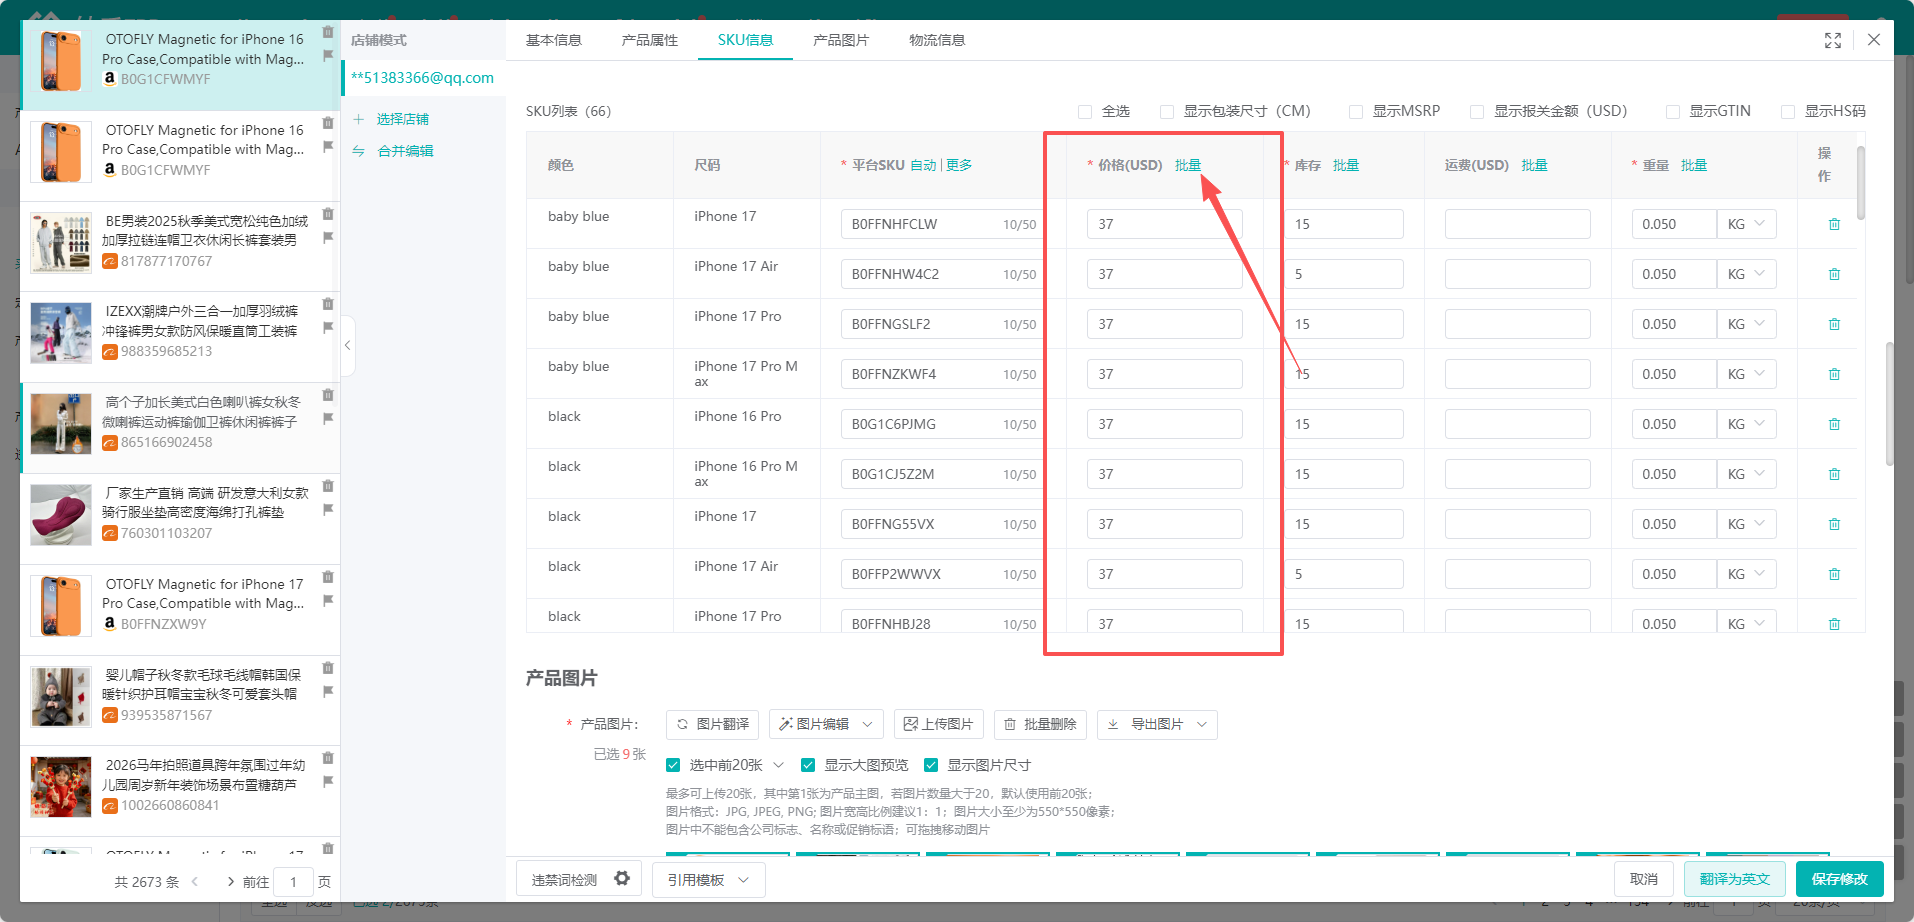Click the flag icon on item 865166902458
Image resolution: width=1914 pixels, height=922 pixels.
328,419
